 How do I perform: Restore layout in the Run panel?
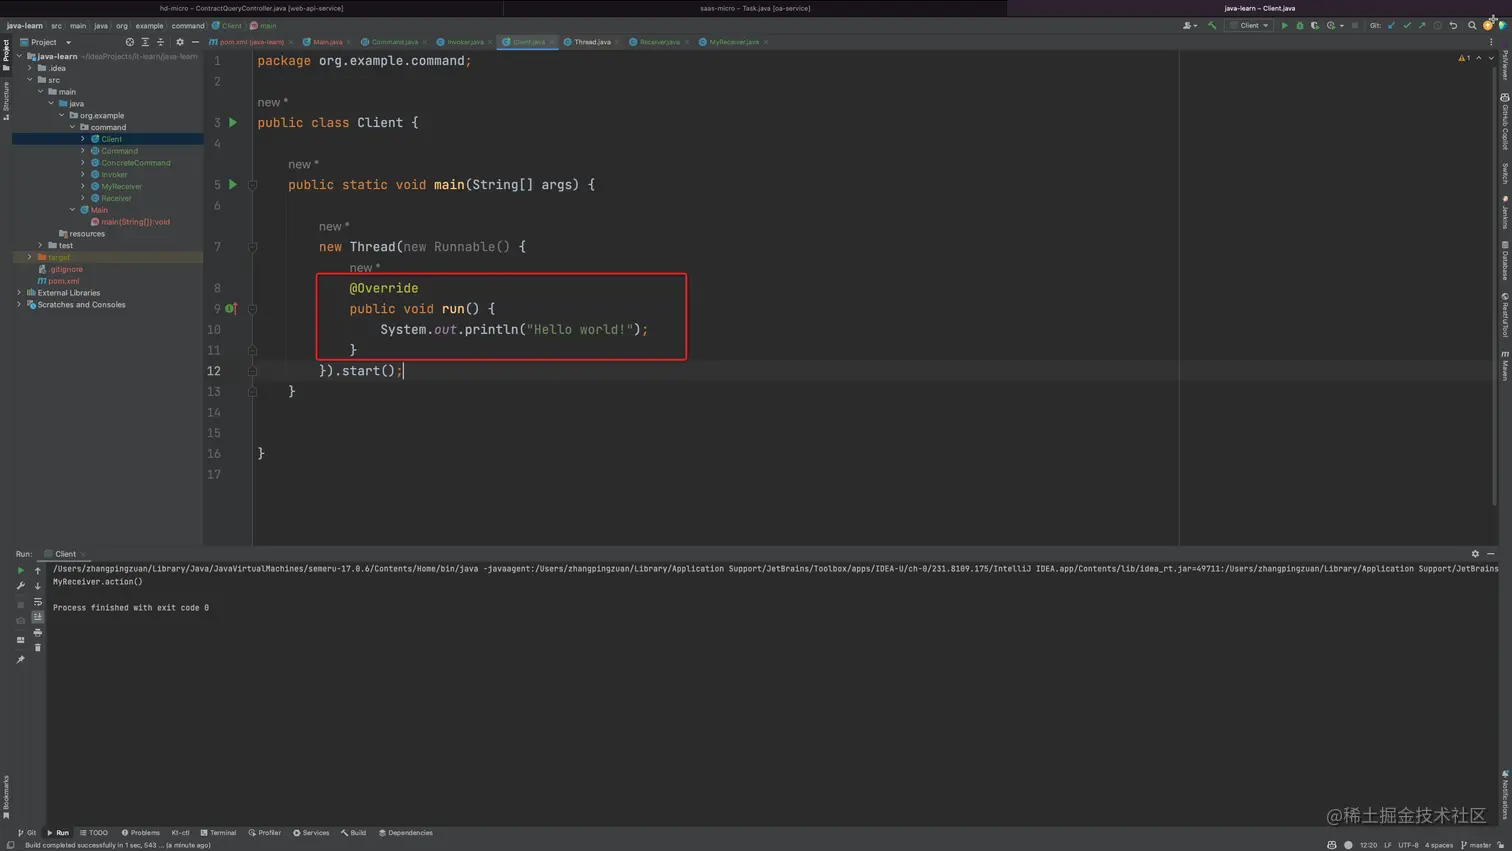click(20, 640)
